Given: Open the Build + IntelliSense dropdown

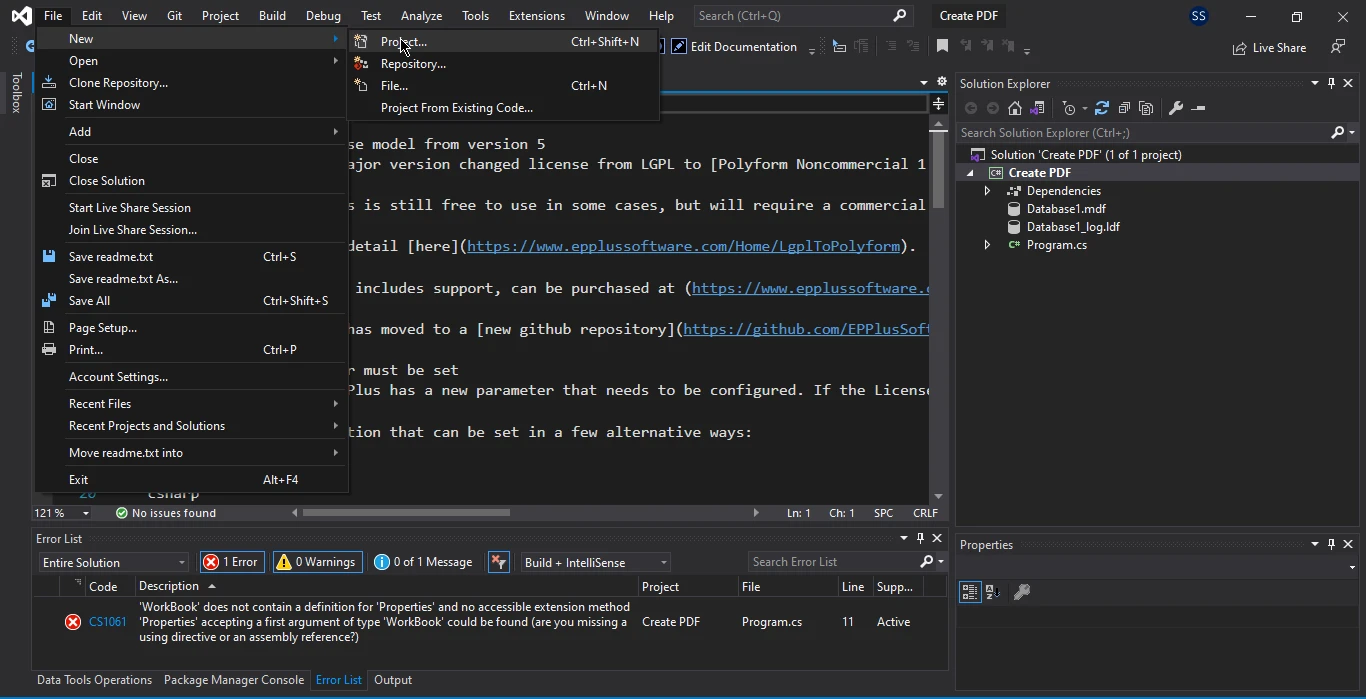Looking at the screenshot, I should click(x=595, y=562).
